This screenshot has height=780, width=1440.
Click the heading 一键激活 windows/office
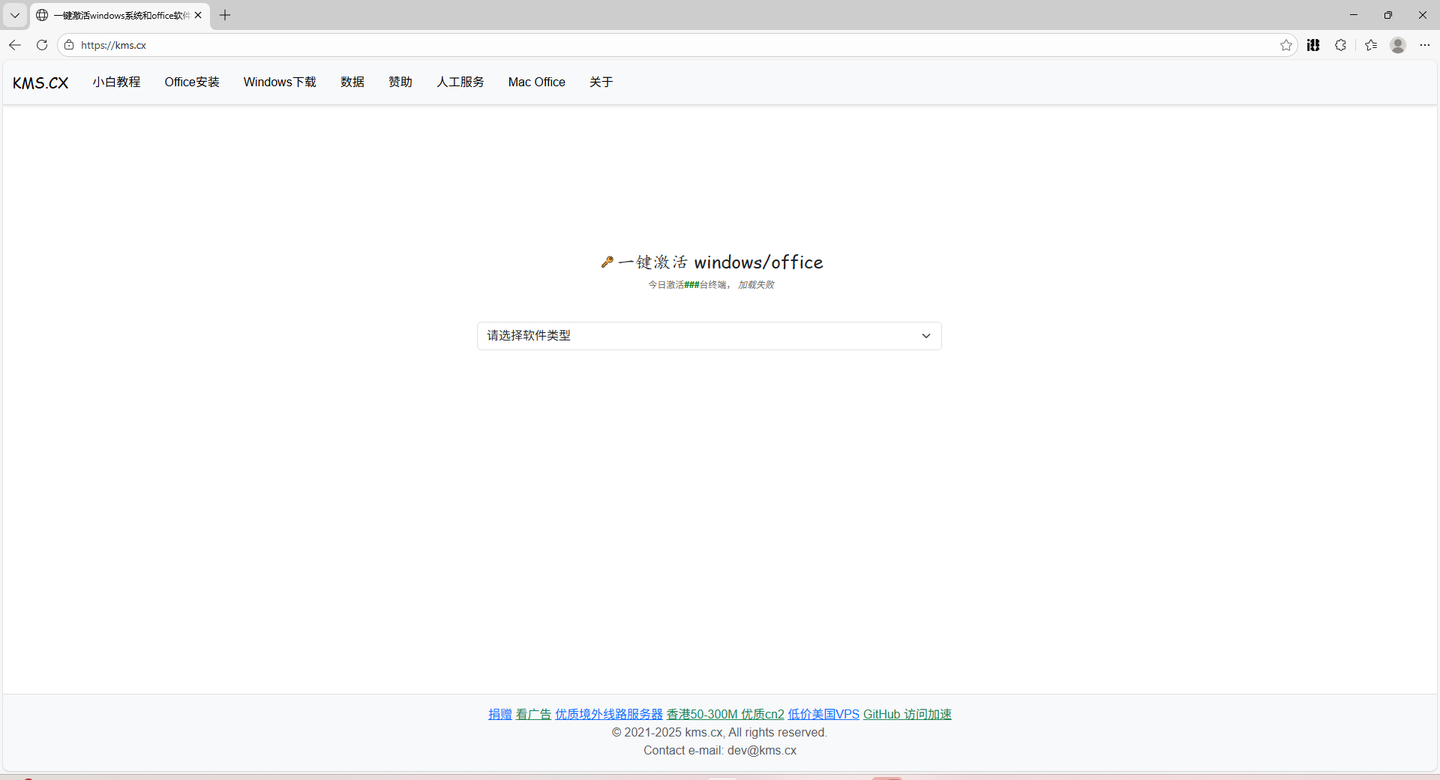(x=711, y=262)
